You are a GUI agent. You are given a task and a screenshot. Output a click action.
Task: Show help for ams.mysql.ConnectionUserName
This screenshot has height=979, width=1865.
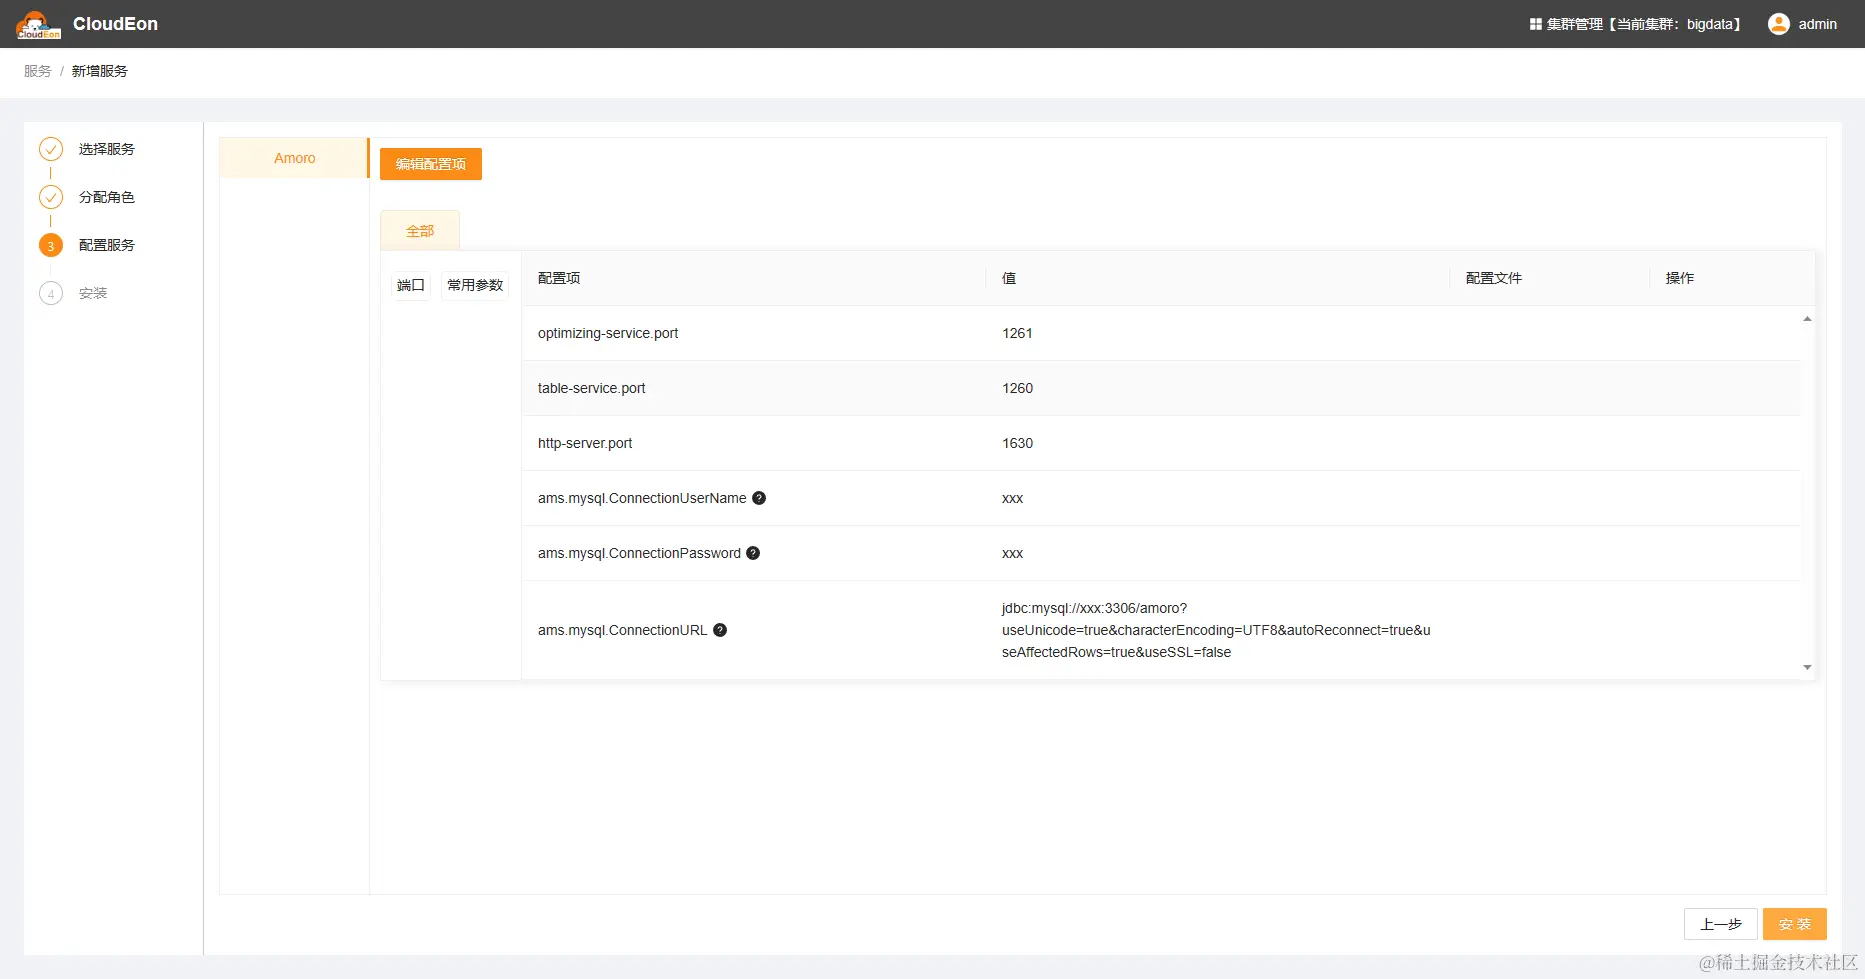(x=759, y=498)
